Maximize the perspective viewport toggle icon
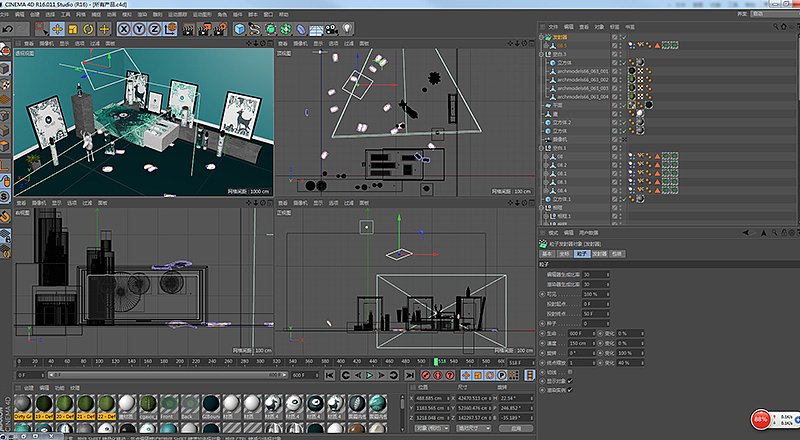This screenshot has height=440, width=800. pos(269,43)
